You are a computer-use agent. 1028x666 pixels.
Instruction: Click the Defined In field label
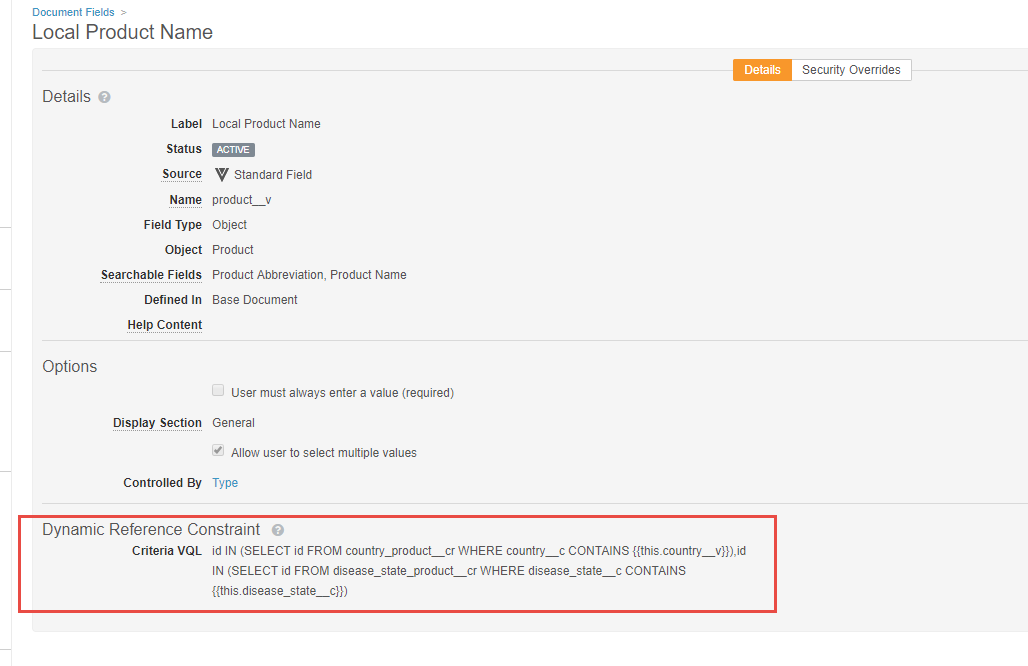[x=172, y=300]
